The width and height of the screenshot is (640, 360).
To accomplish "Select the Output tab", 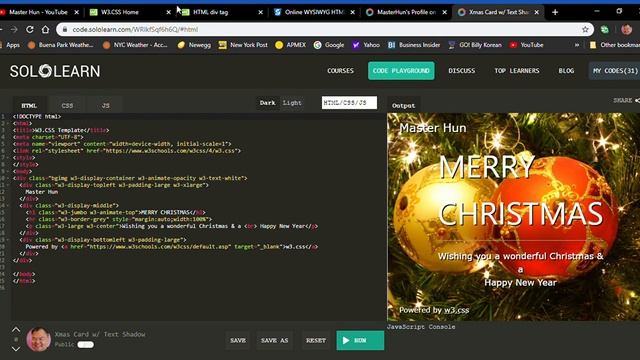I will point(403,105).
